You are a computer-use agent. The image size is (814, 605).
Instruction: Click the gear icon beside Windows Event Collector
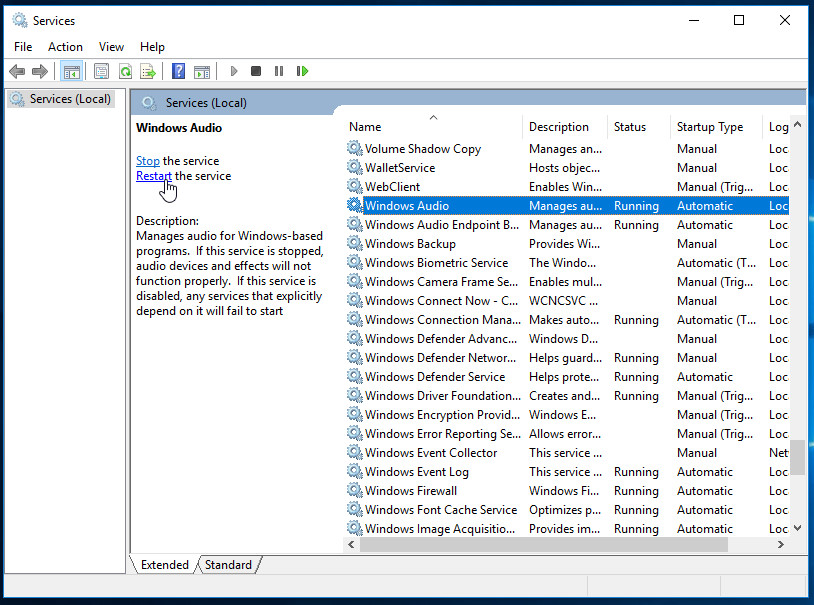(355, 452)
